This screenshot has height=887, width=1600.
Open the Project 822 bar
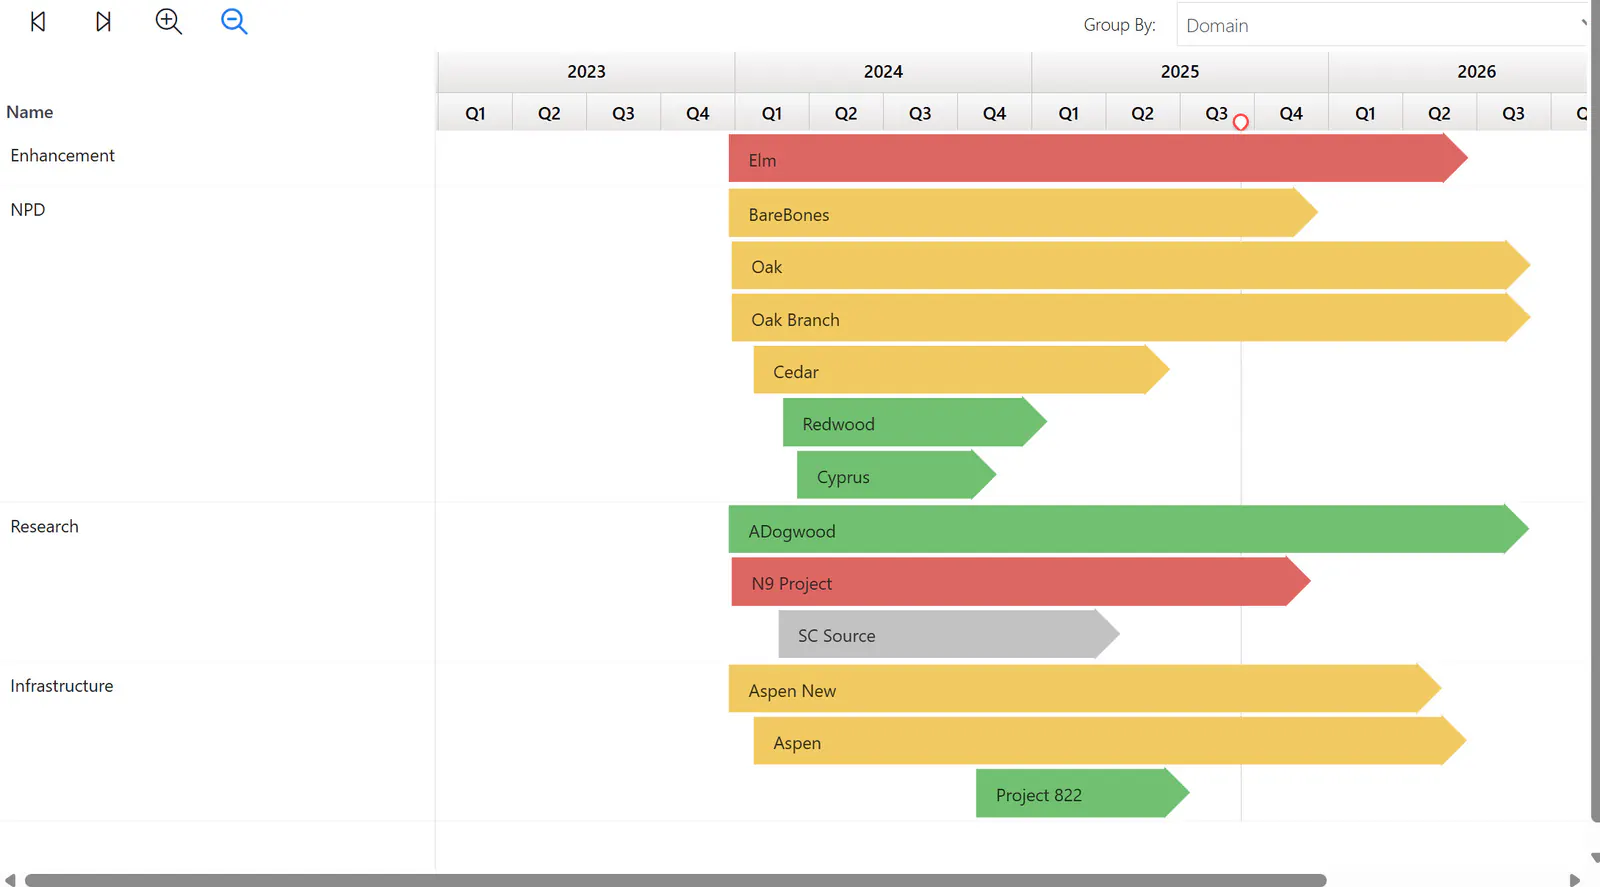pyautogui.click(x=1083, y=793)
